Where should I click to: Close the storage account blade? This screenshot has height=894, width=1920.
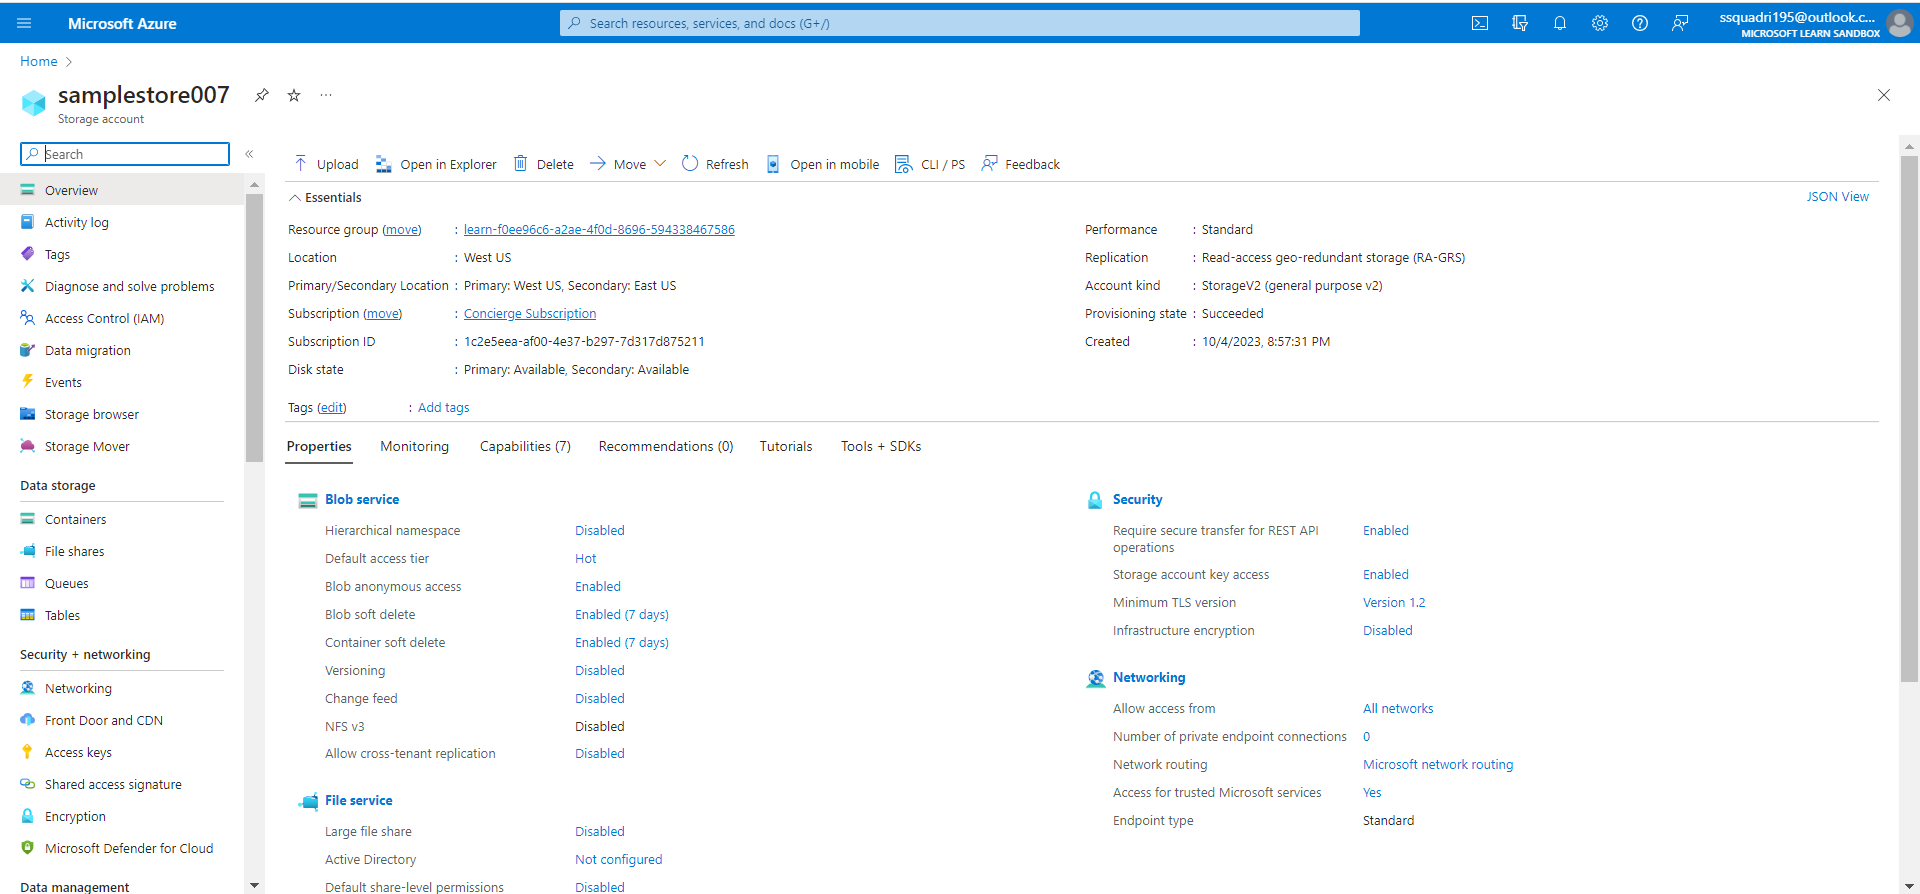(1884, 95)
